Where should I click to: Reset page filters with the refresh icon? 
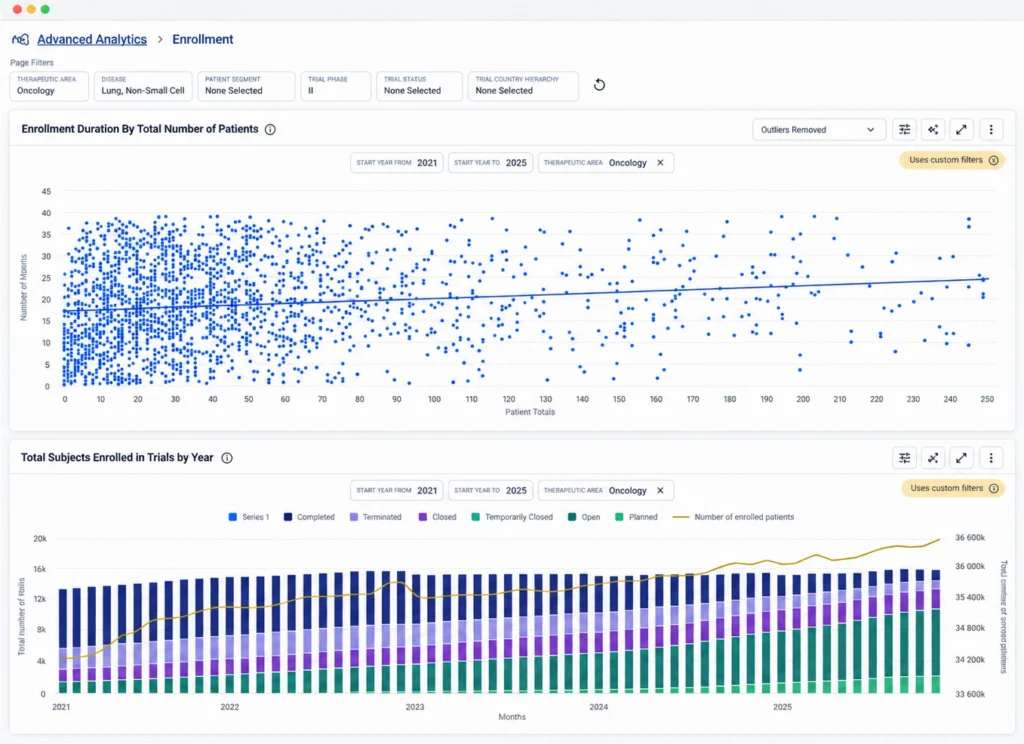[x=599, y=85]
